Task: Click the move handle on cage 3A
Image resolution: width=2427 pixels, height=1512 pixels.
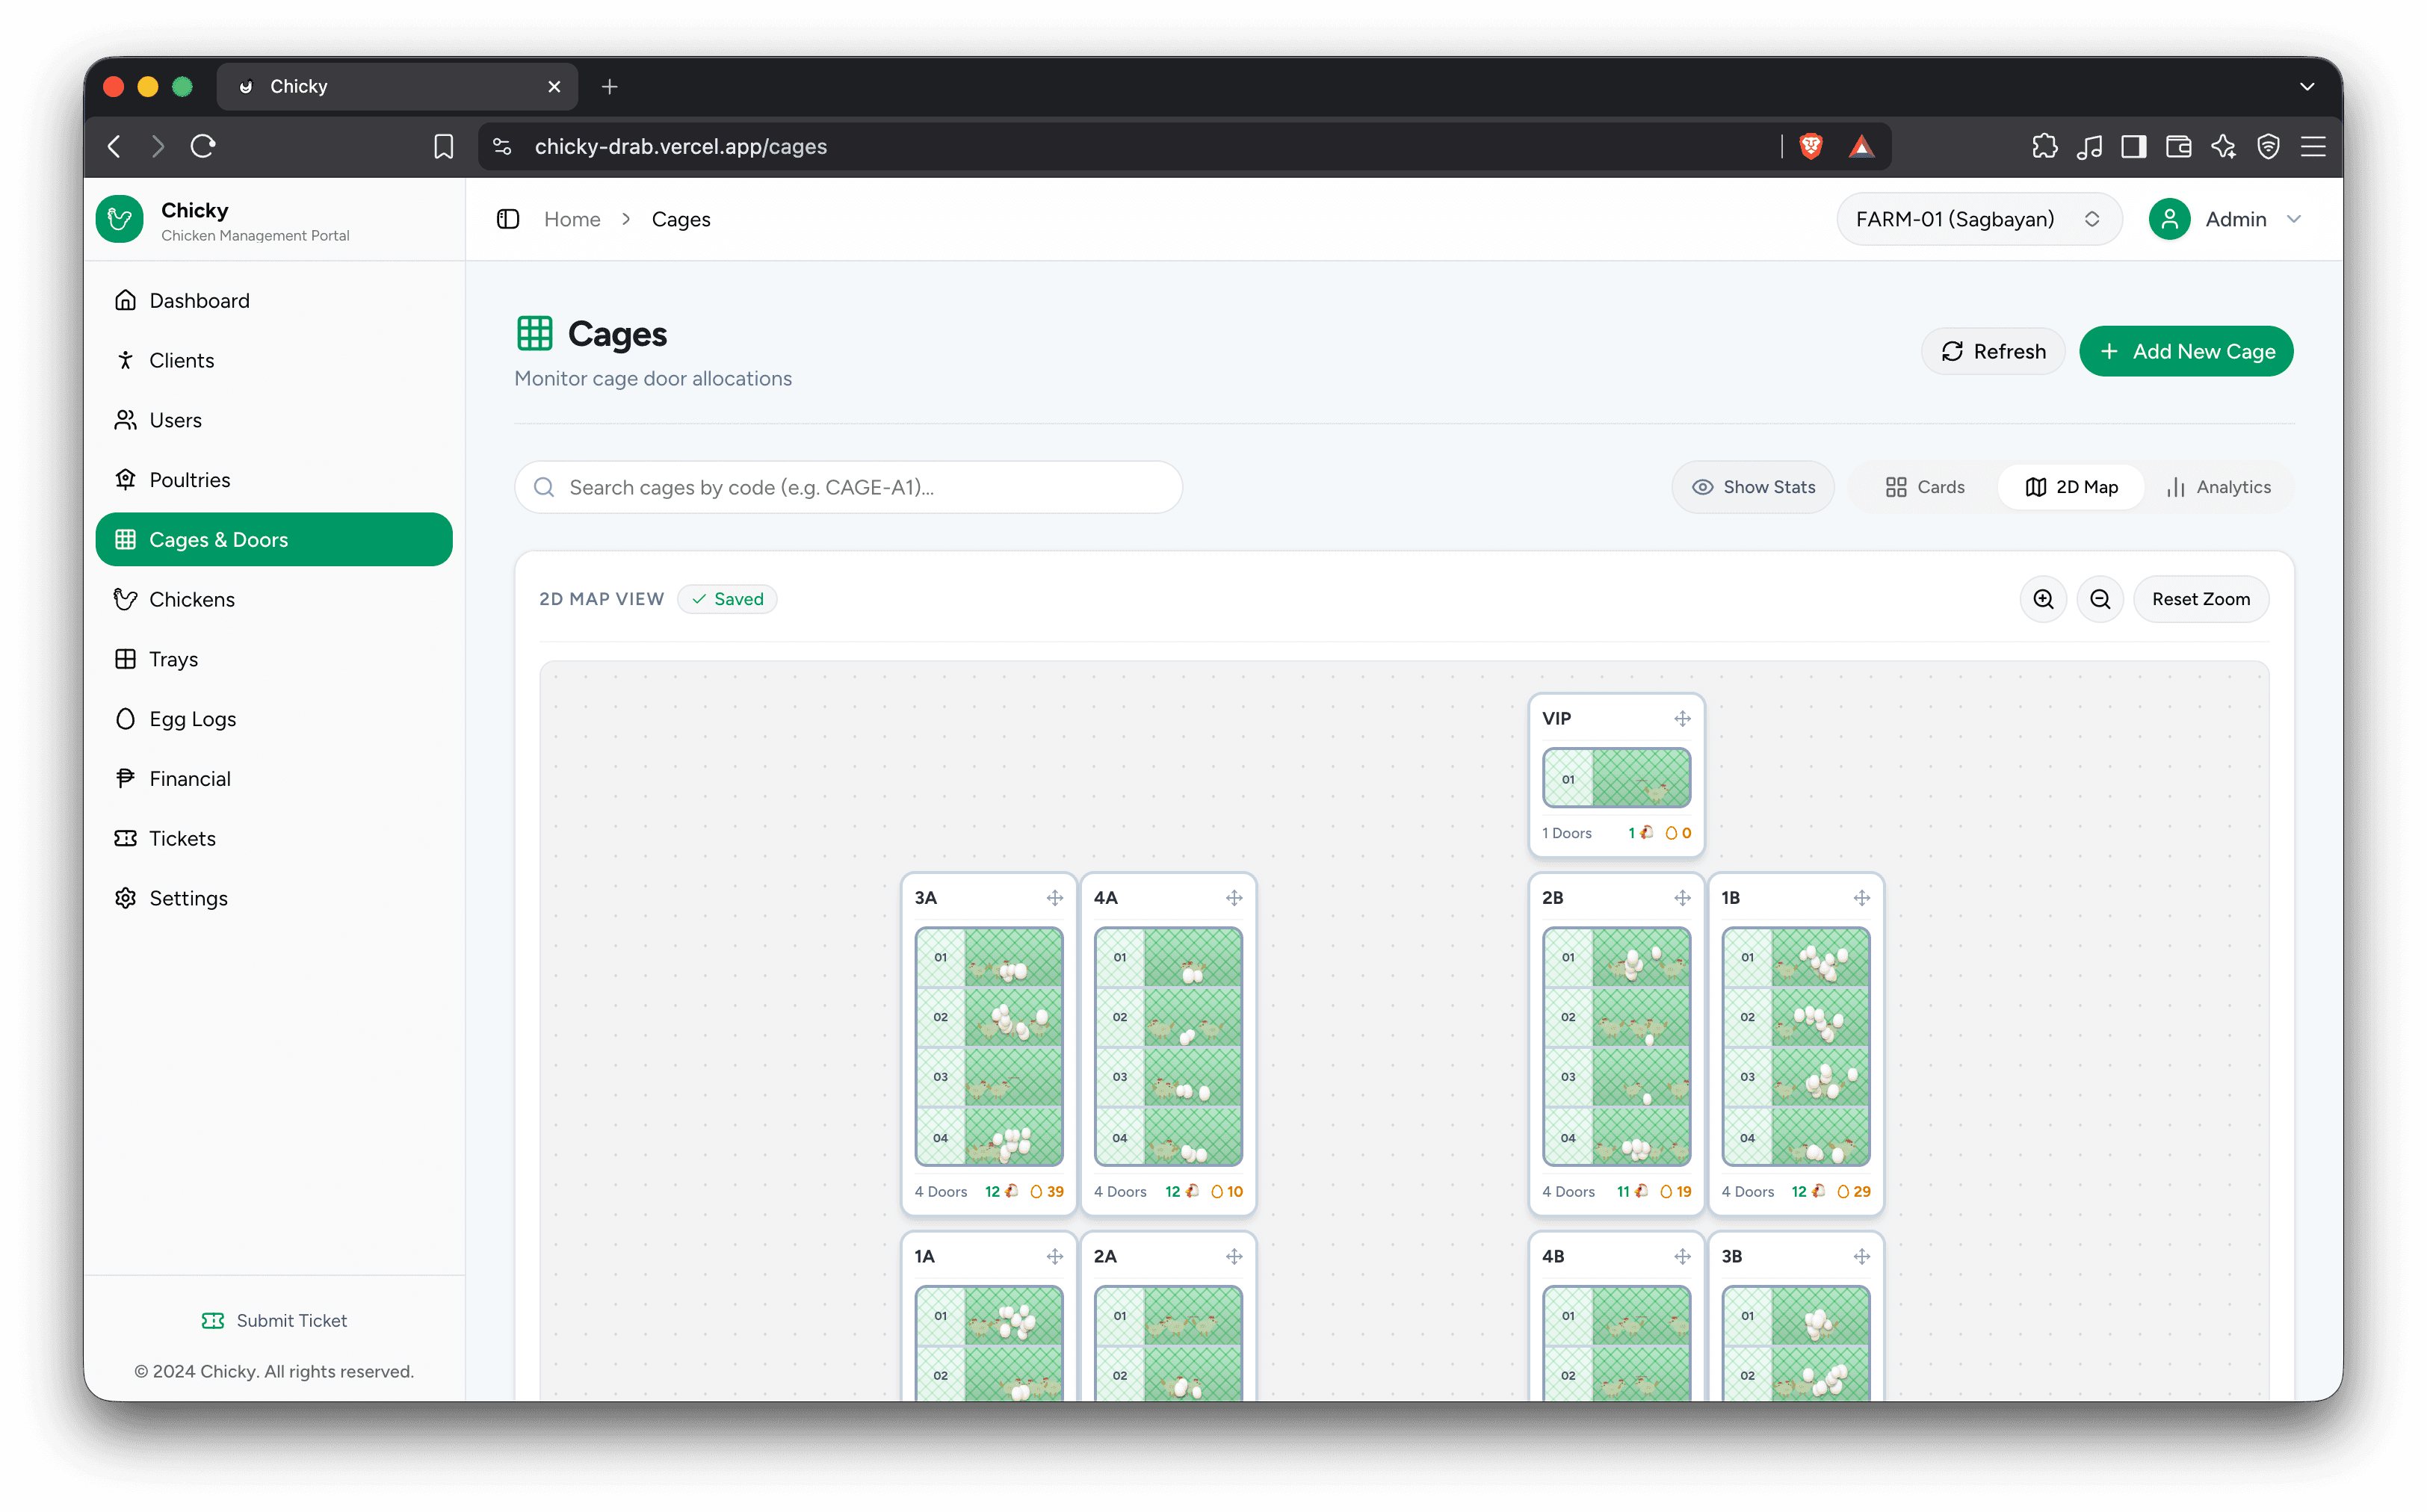Action: point(1054,898)
